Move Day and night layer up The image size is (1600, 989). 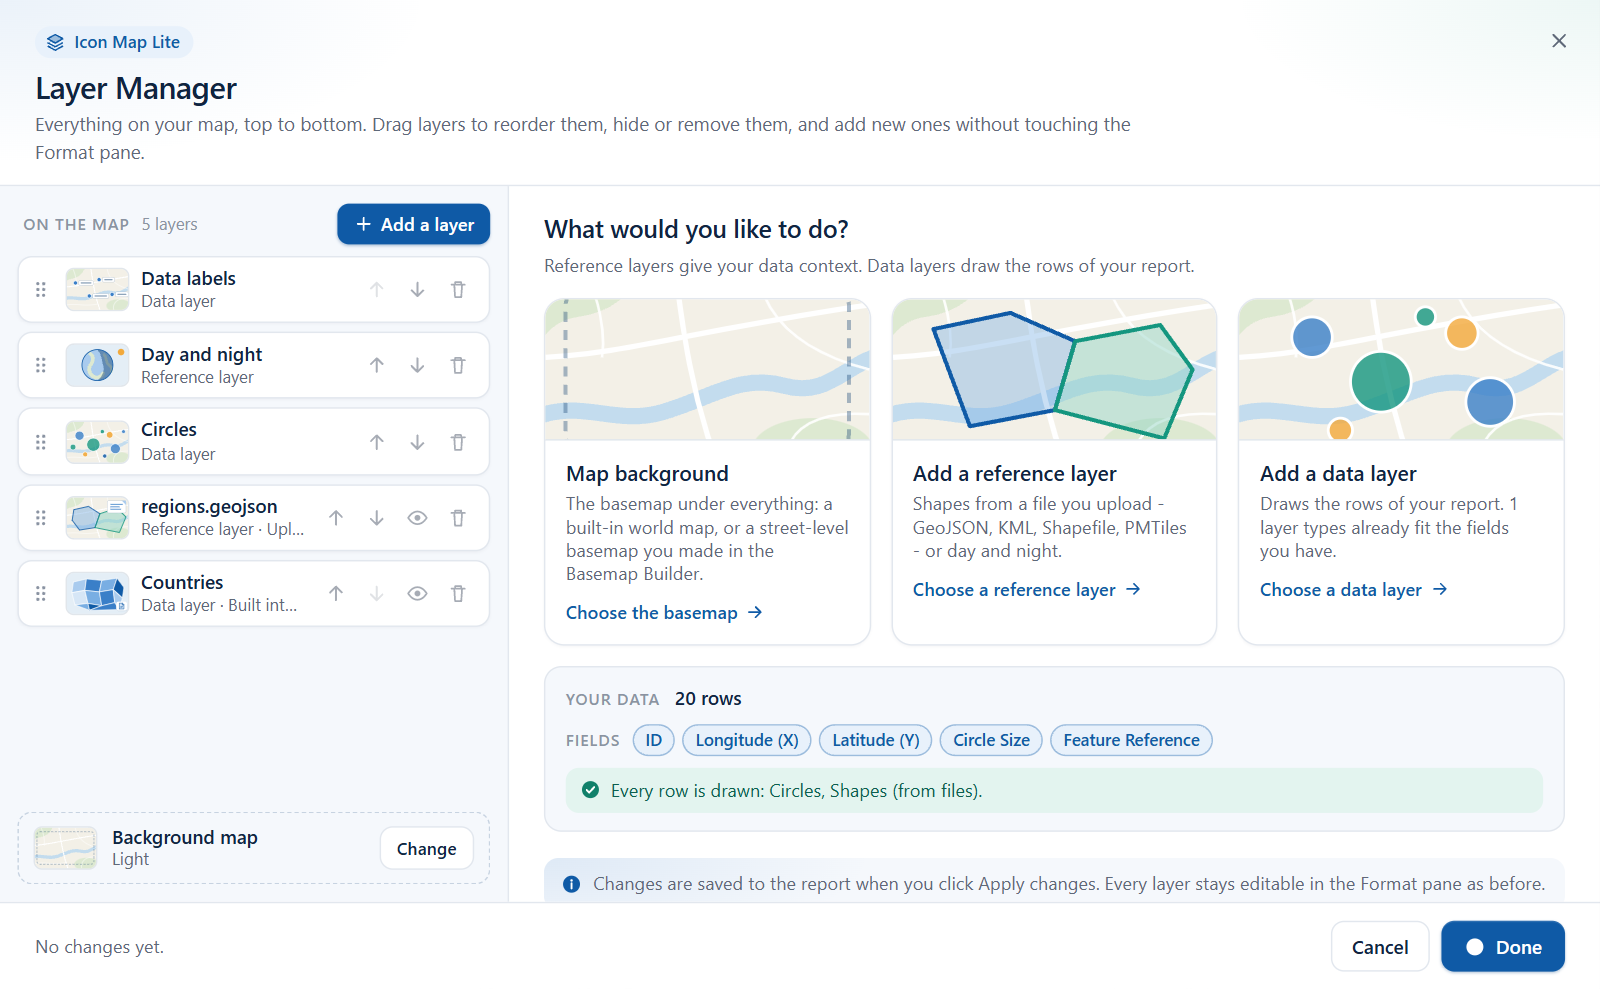[x=377, y=366]
